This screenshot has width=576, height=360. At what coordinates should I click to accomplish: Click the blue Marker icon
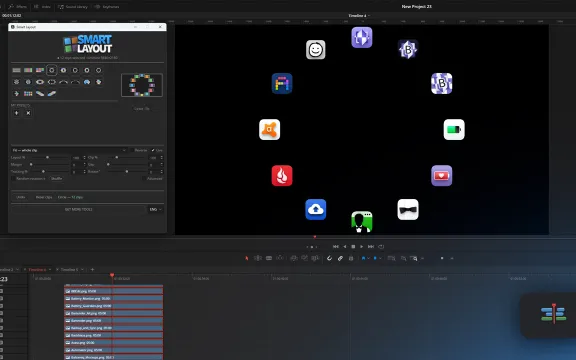375,258
